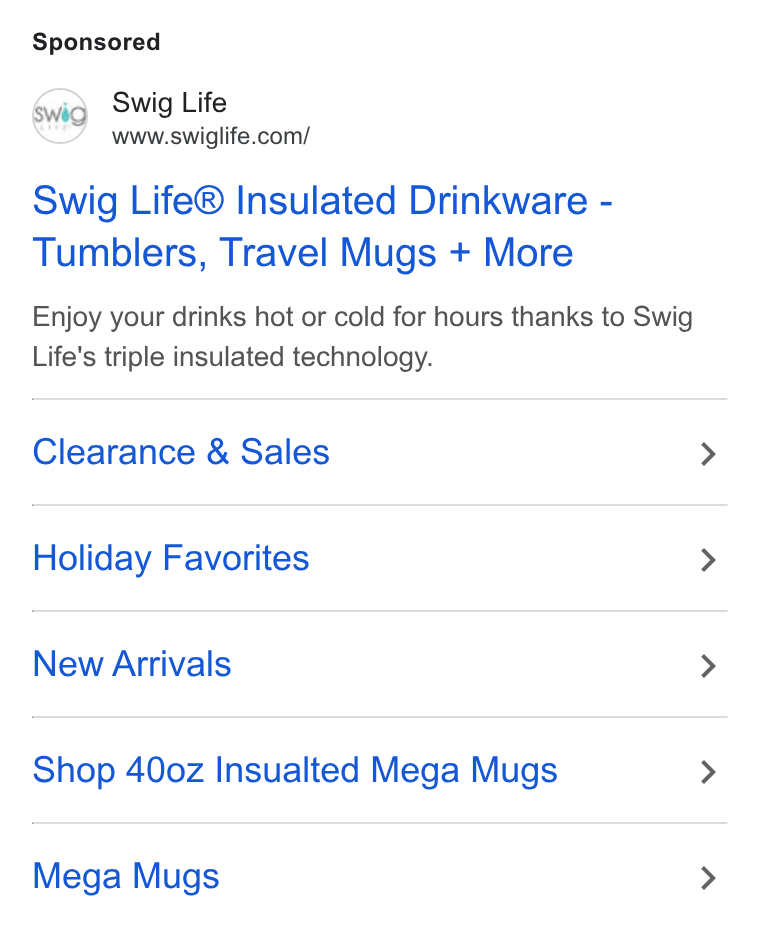The width and height of the screenshot is (760, 928).
Task: Click the chevron on the New Arrivals row
Action: [709, 666]
